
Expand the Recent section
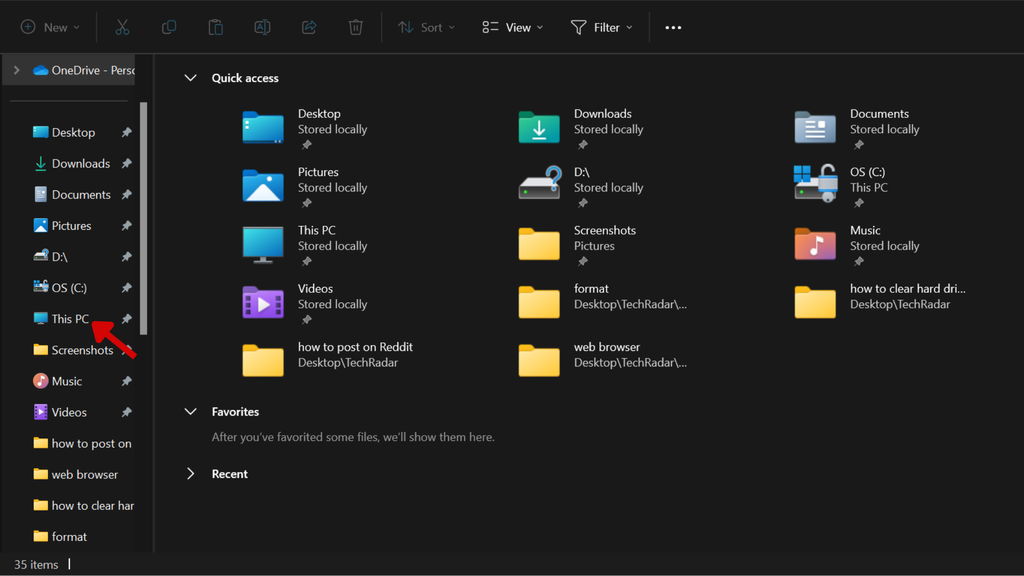(190, 474)
